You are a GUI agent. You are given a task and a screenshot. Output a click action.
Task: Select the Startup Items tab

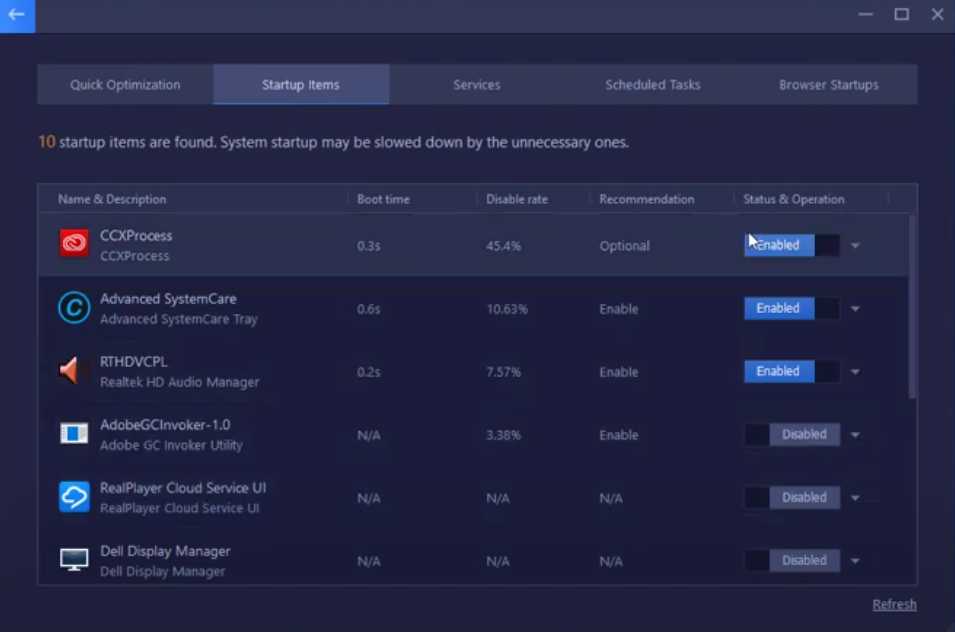(301, 85)
